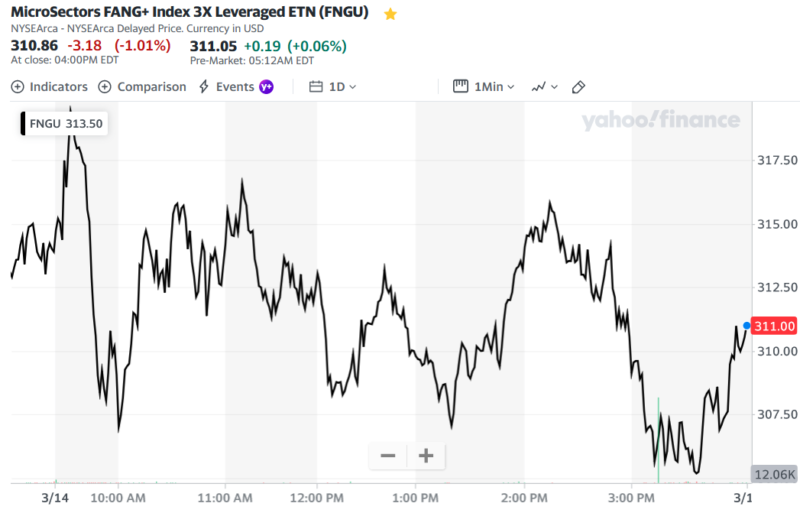Open the Events lightning option
This screenshot has width=800, height=513.
pyautogui.click(x=226, y=87)
